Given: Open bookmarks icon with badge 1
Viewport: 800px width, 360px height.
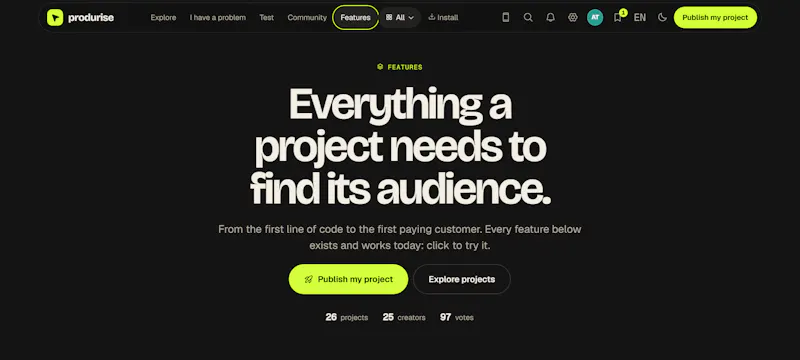Looking at the screenshot, I should pyautogui.click(x=618, y=17).
